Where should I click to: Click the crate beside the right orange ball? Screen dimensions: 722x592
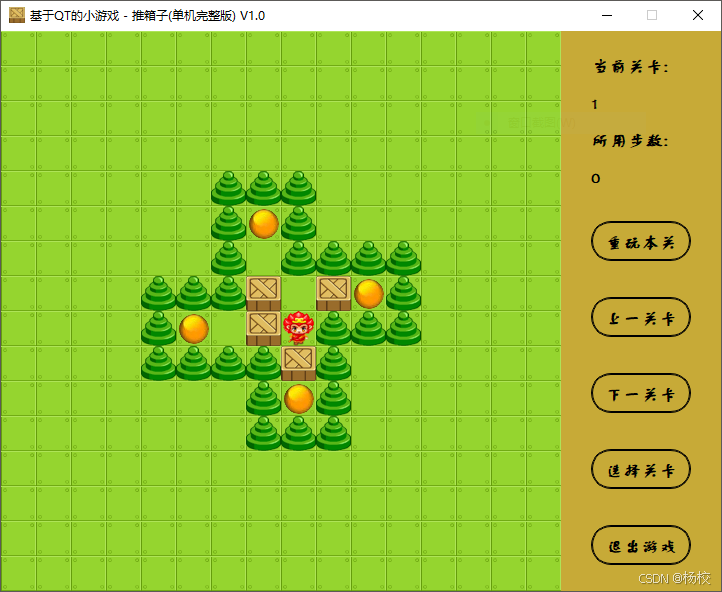click(x=333, y=293)
